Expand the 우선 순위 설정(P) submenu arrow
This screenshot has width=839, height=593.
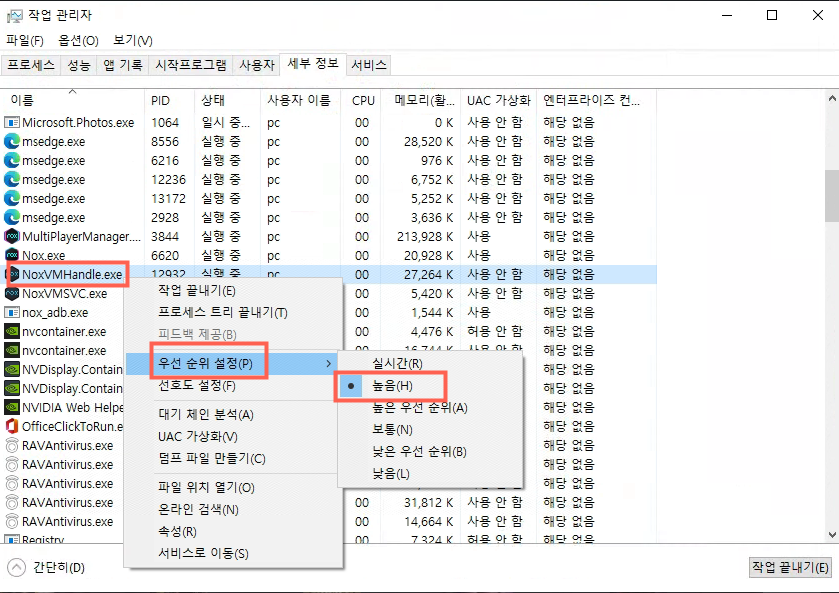tap(328, 364)
